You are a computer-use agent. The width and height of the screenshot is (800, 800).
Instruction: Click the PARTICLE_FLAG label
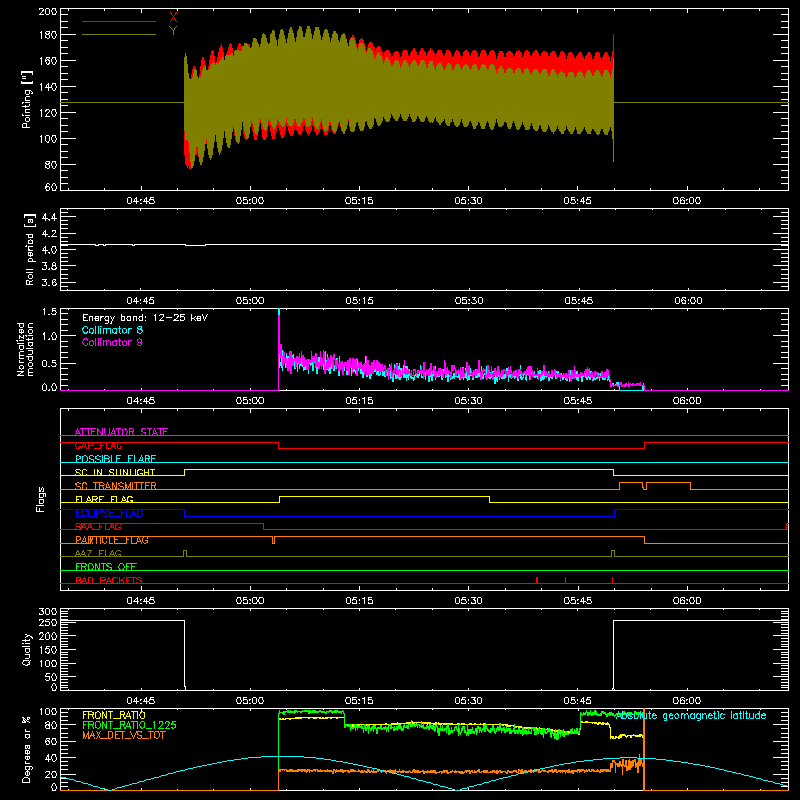[112, 540]
